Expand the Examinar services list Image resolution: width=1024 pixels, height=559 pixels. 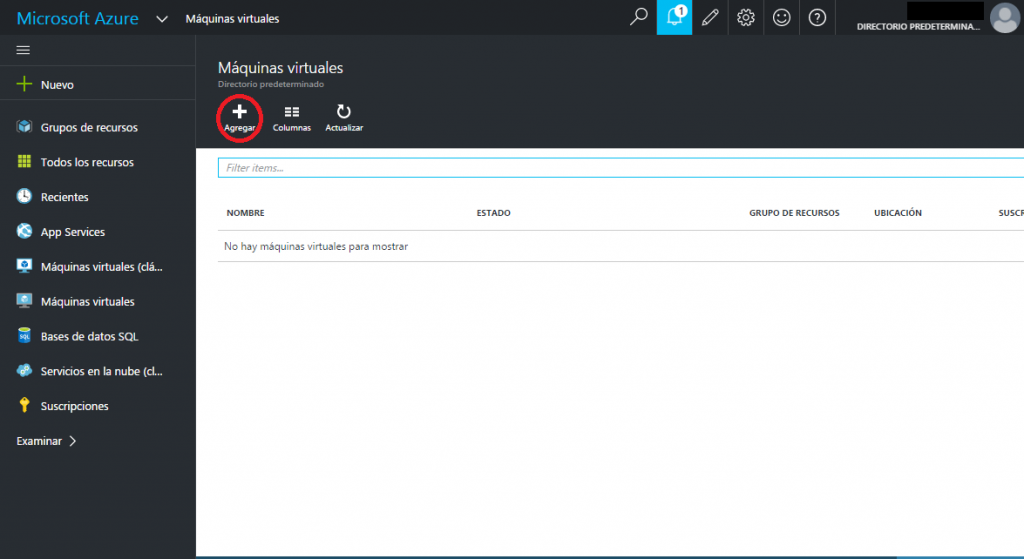pyautogui.click(x=46, y=441)
